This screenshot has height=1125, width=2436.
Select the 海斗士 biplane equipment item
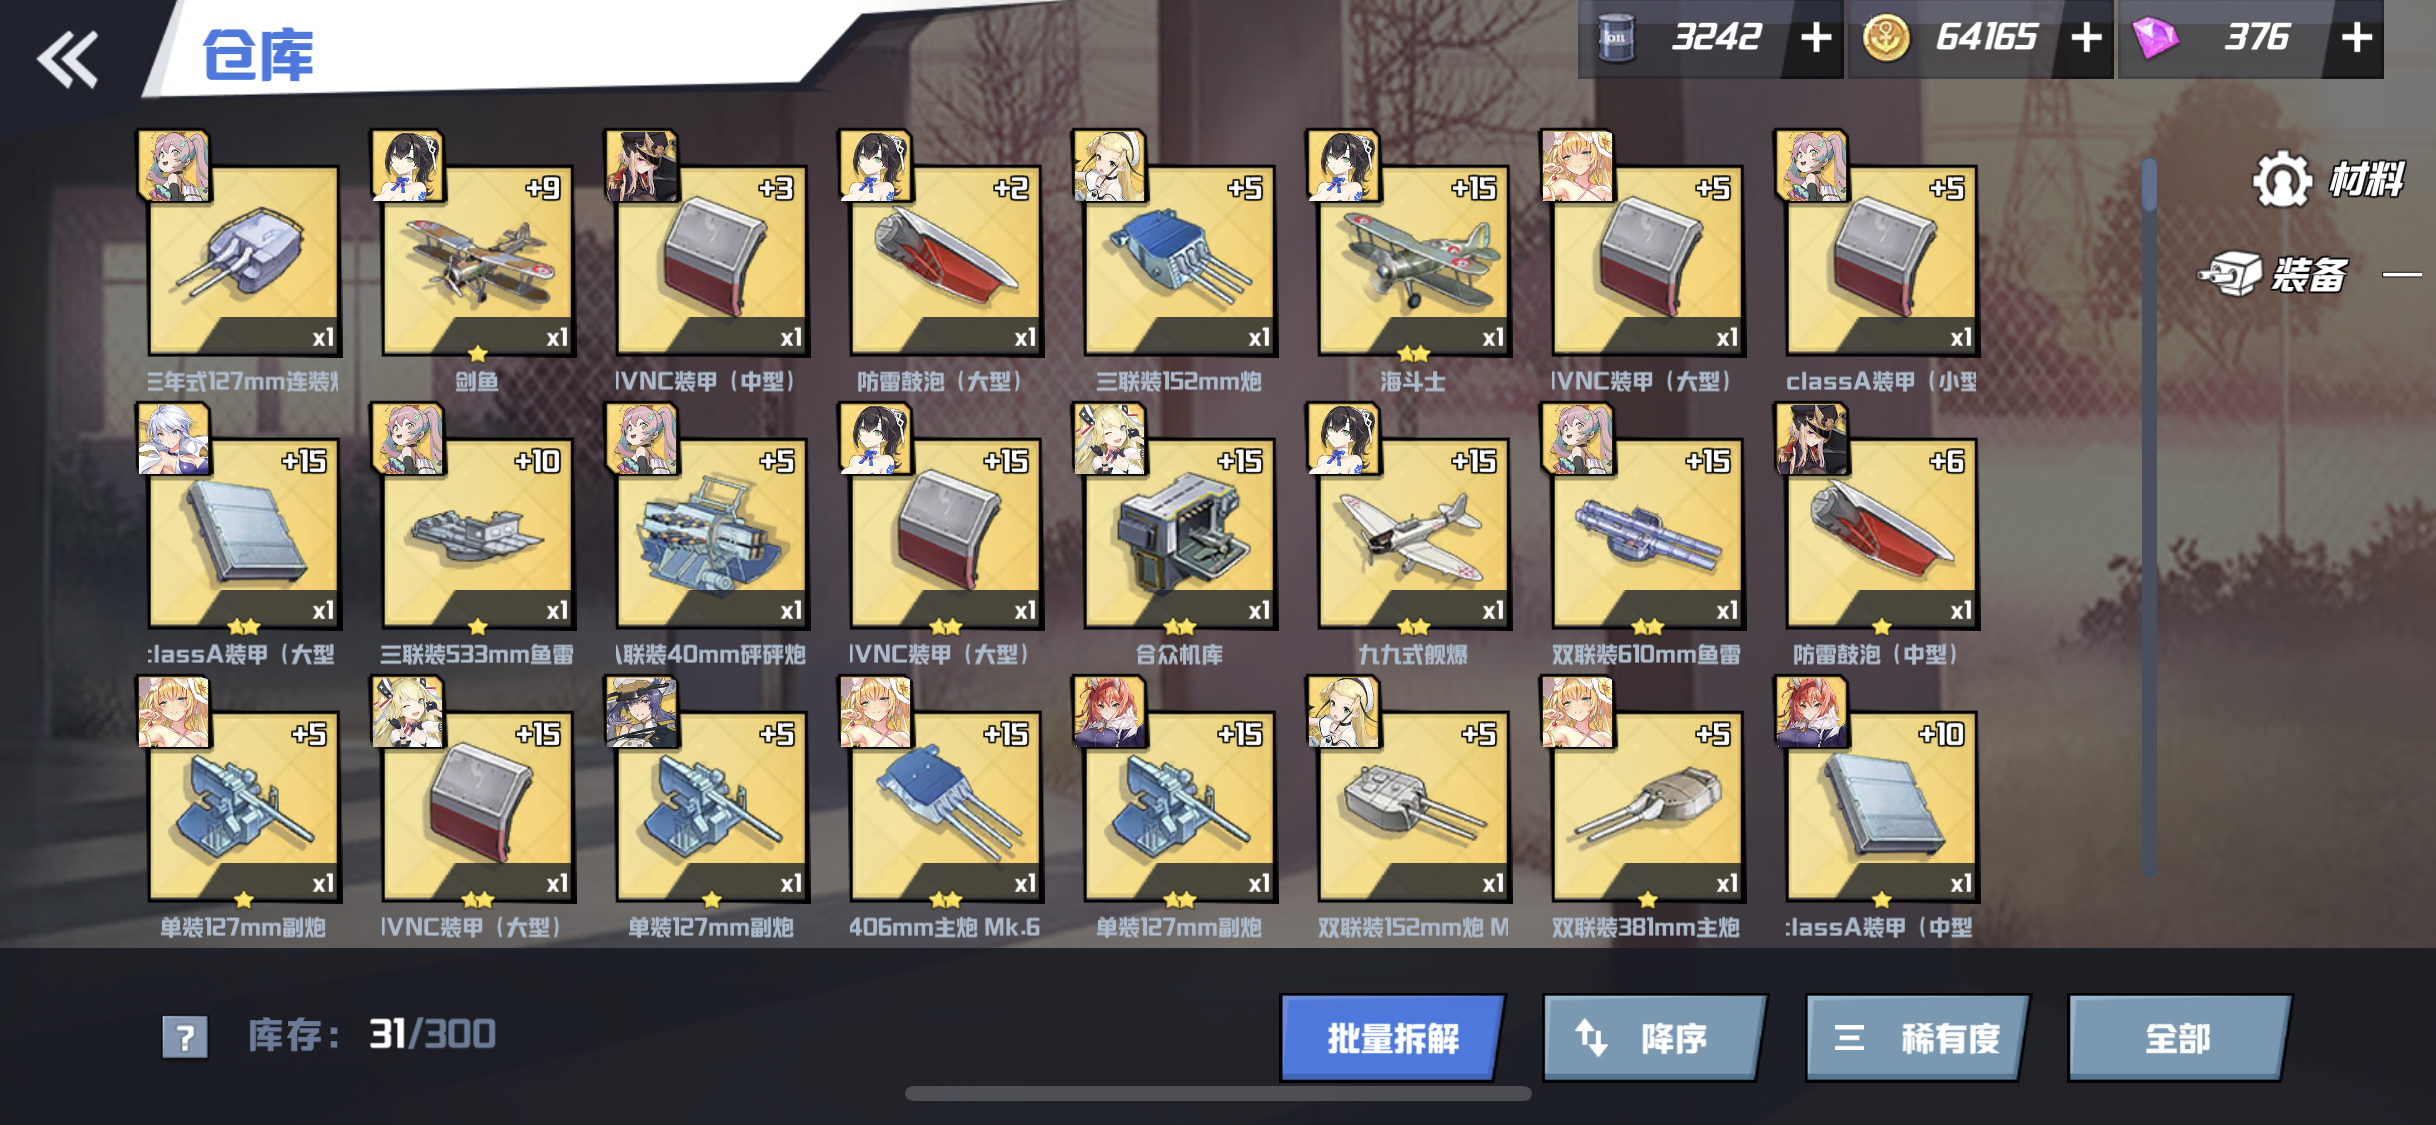[1414, 260]
